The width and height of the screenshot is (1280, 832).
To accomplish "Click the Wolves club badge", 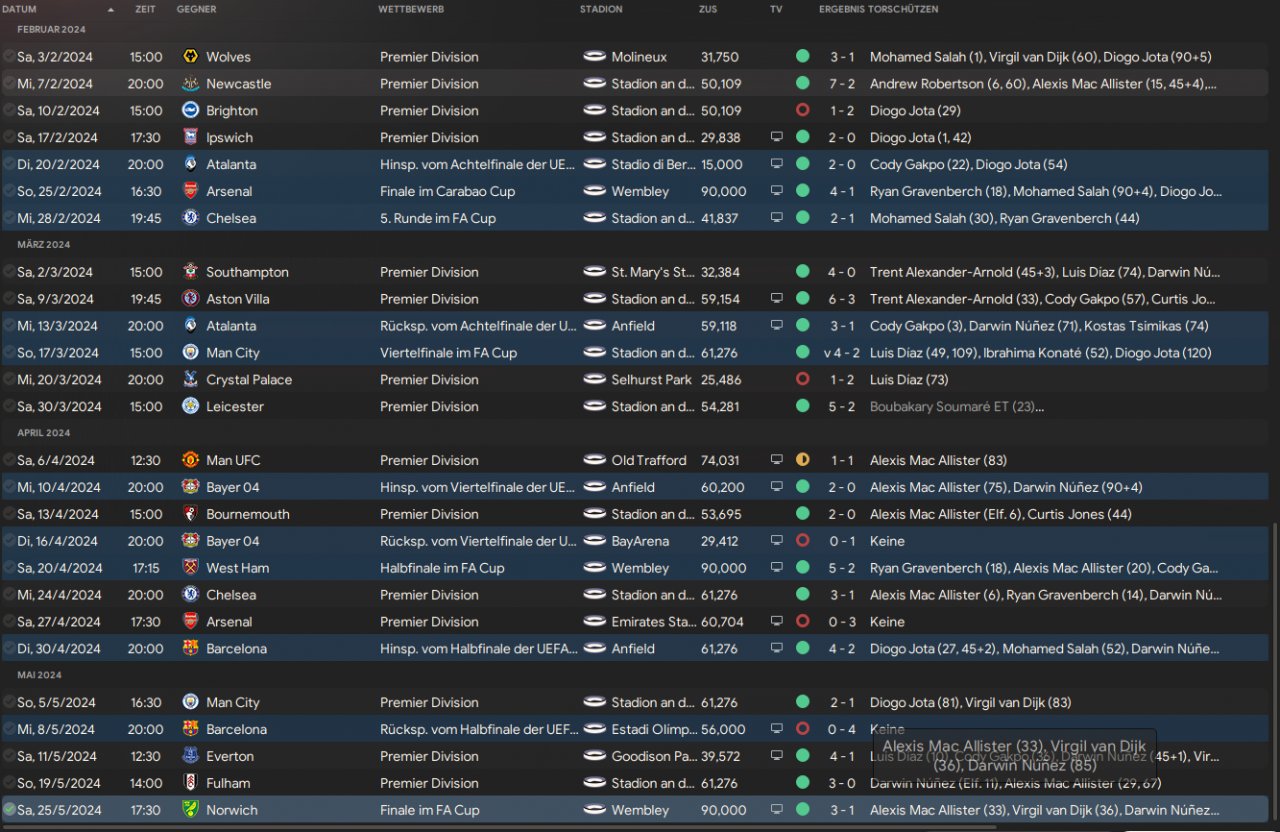I will [190, 57].
